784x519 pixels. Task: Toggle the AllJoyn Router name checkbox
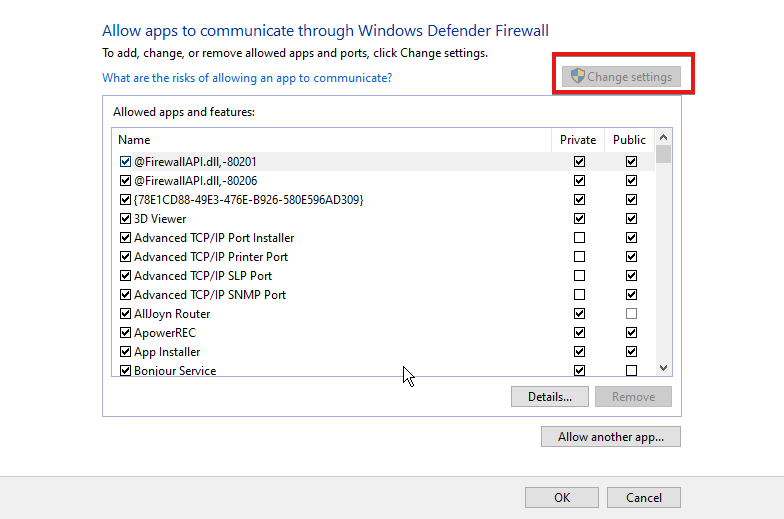click(125, 314)
